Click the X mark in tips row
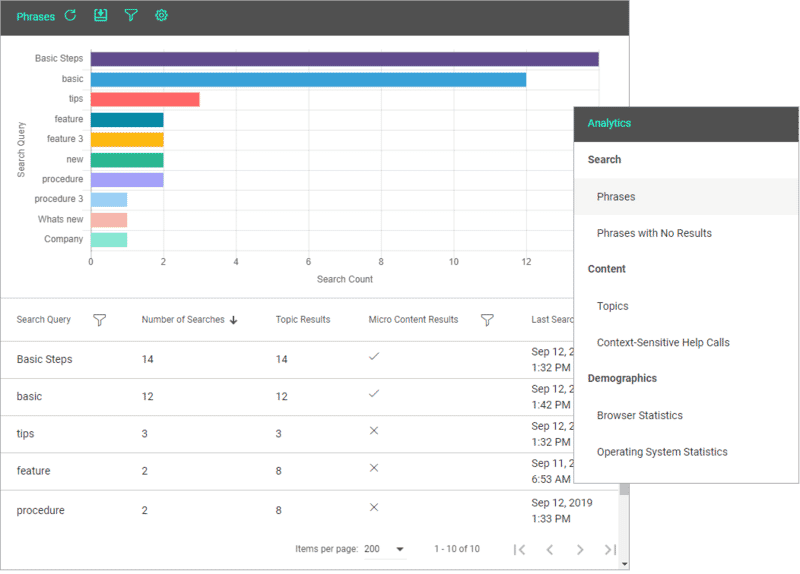 tap(374, 431)
